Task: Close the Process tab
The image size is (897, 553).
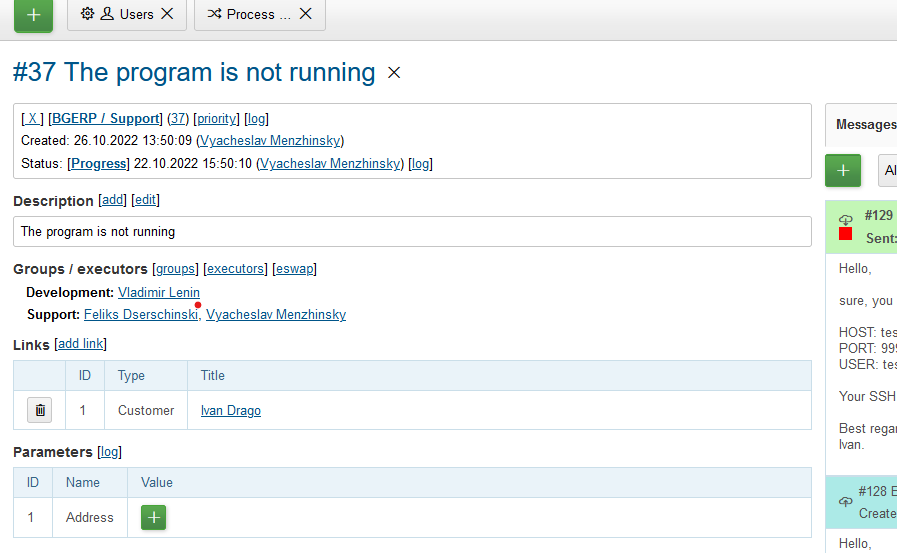Action: (x=305, y=14)
